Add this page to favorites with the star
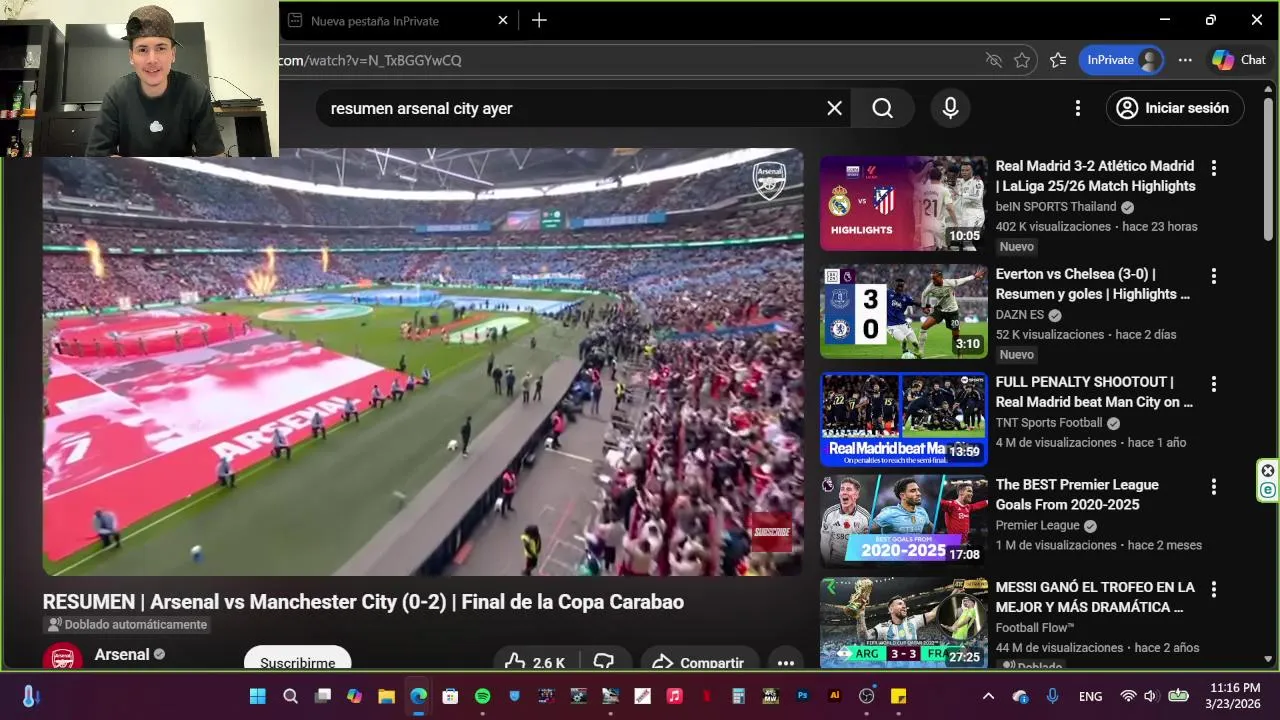This screenshot has height=720, width=1280. click(1021, 60)
